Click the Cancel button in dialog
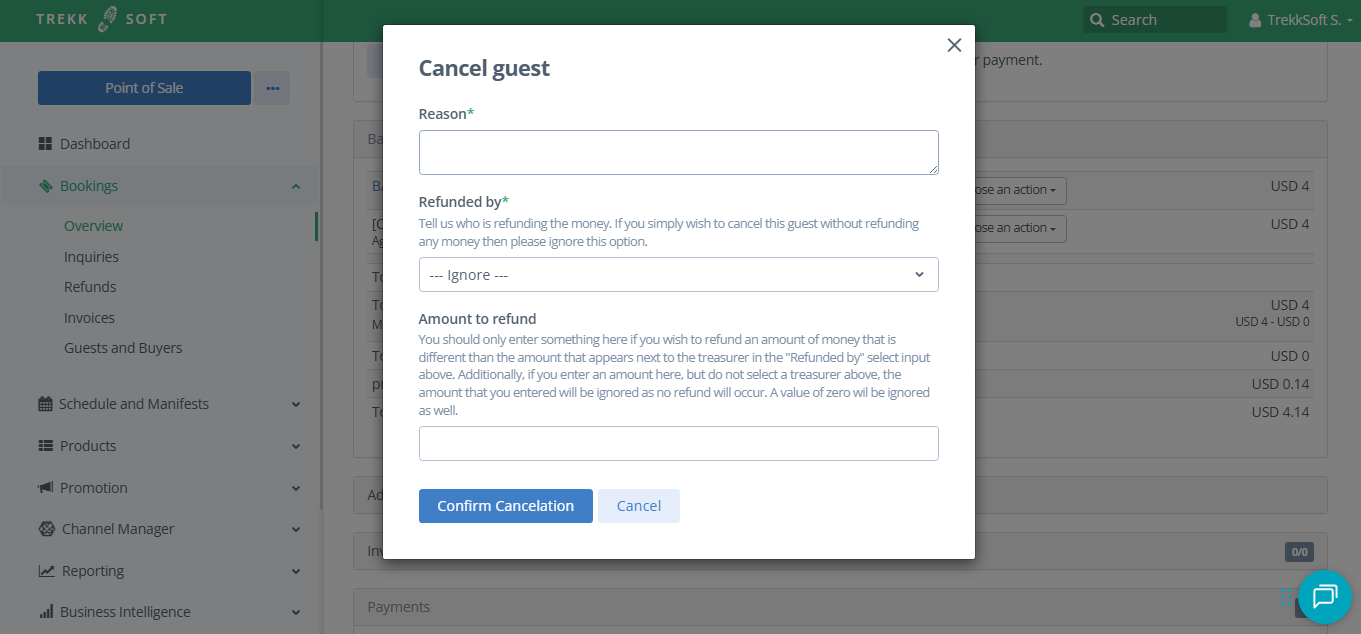Image resolution: width=1361 pixels, height=634 pixels. tap(638, 506)
